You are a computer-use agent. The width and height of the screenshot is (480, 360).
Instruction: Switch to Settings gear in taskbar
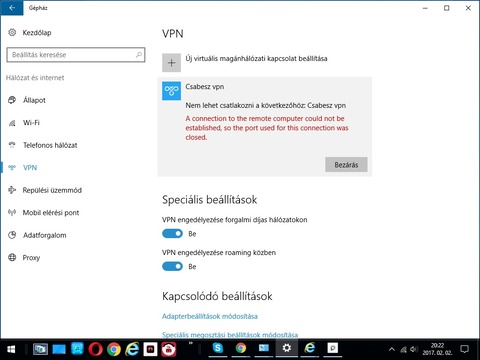[x=287, y=348]
